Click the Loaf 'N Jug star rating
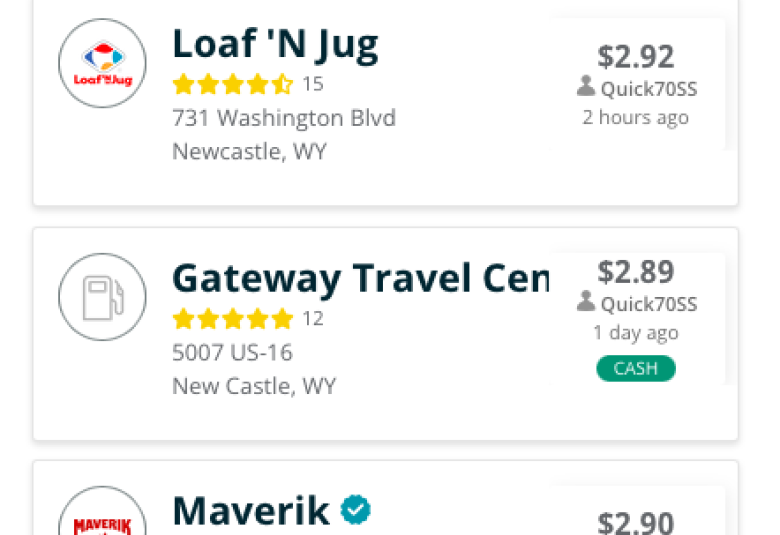The height and width of the screenshot is (535, 780). [x=233, y=84]
